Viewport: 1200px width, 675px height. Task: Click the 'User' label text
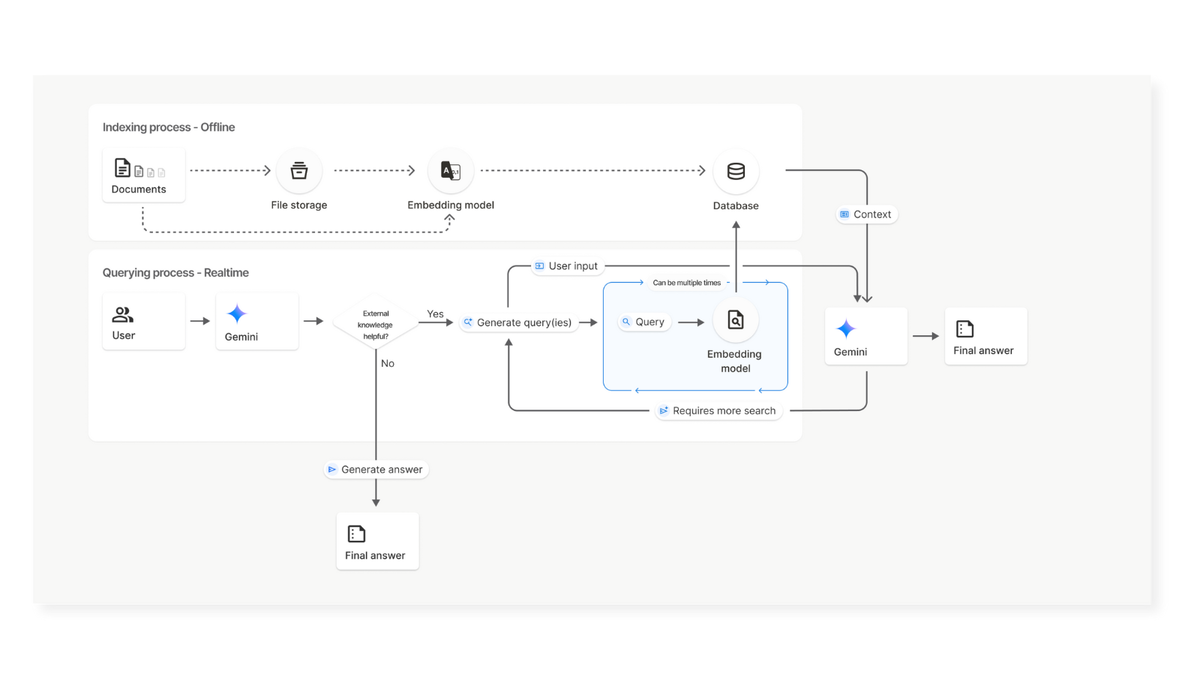point(124,336)
